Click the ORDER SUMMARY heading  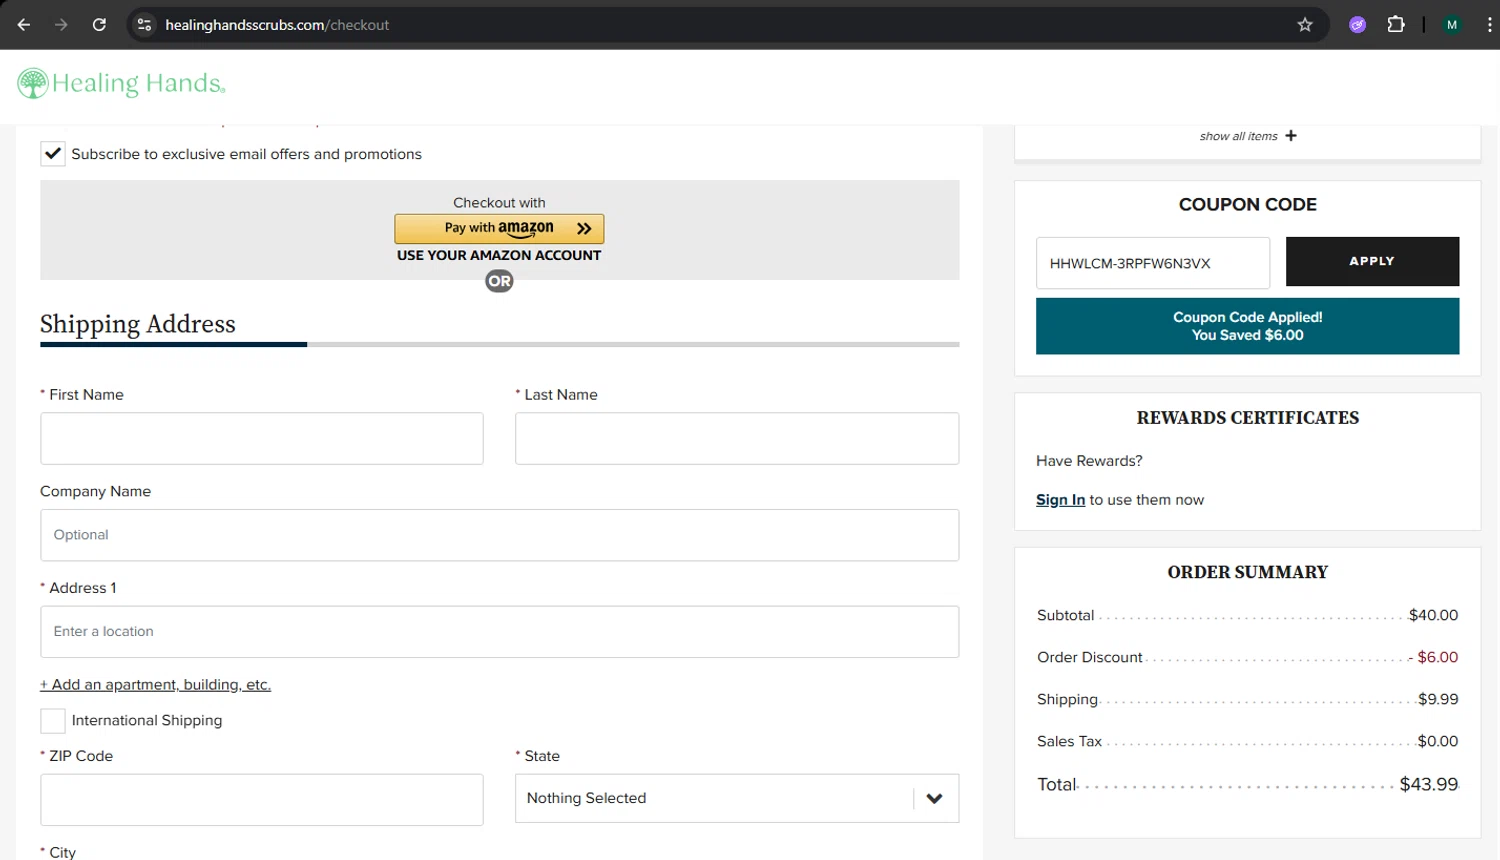coord(1247,572)
